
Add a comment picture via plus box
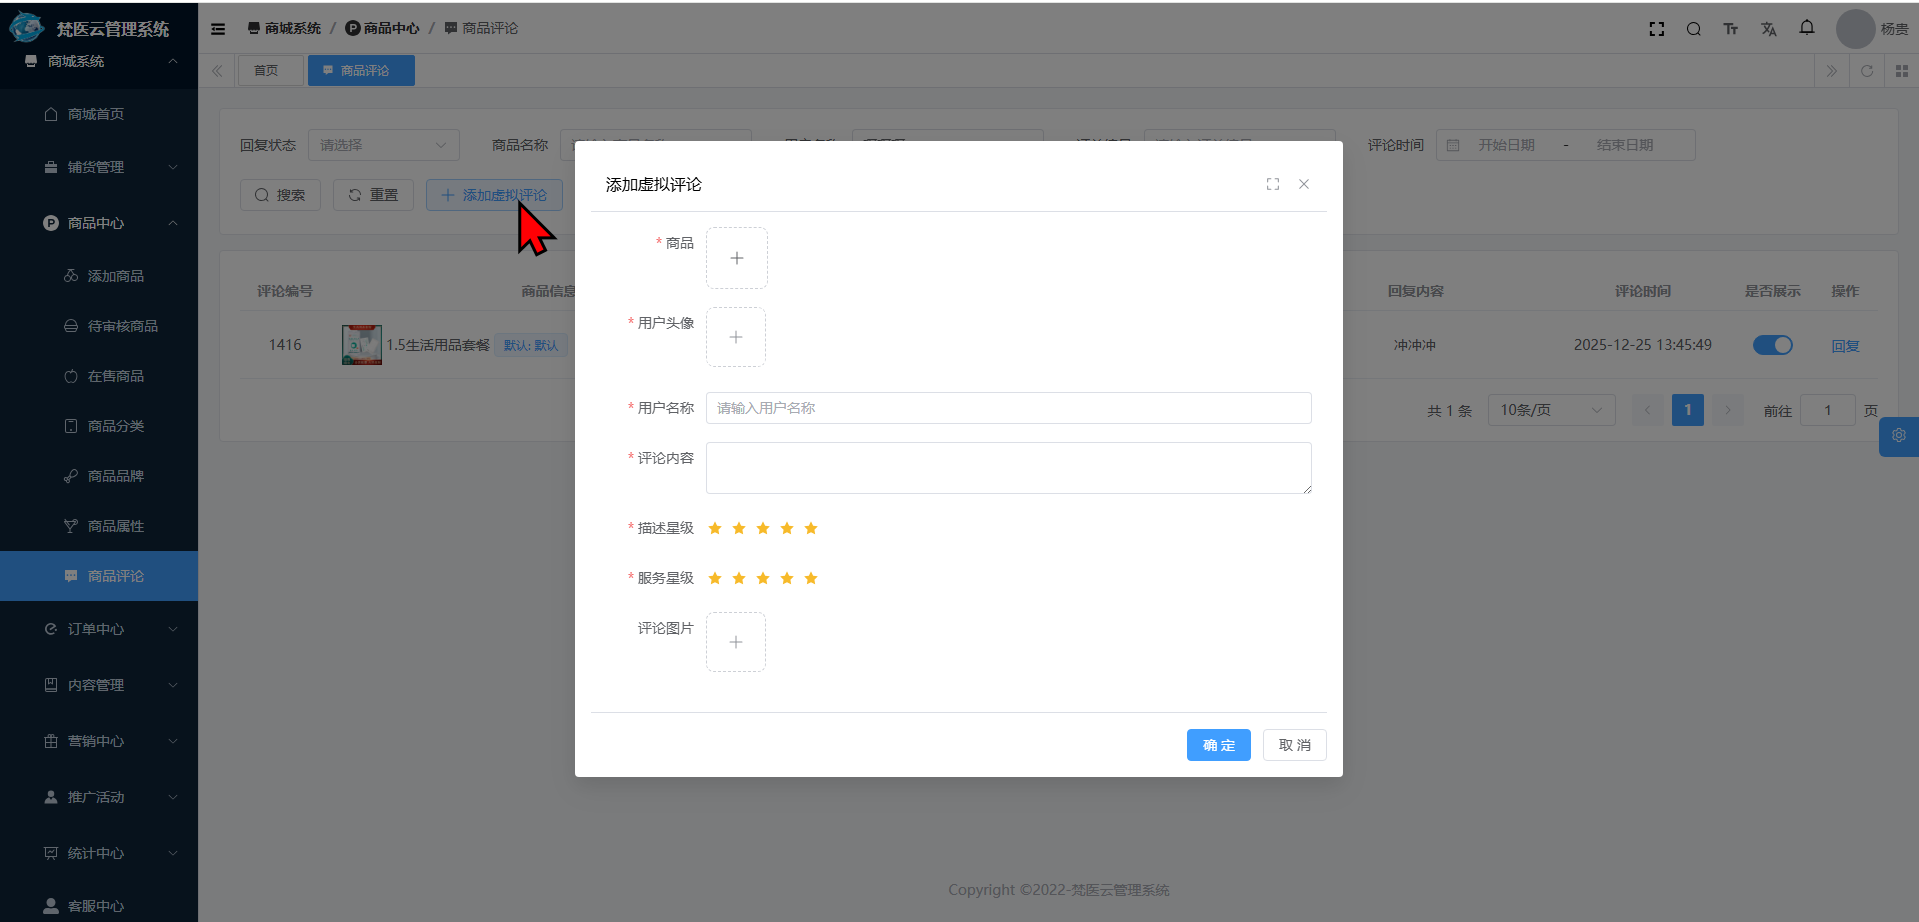pyautogui.click(x=735, y=642)
